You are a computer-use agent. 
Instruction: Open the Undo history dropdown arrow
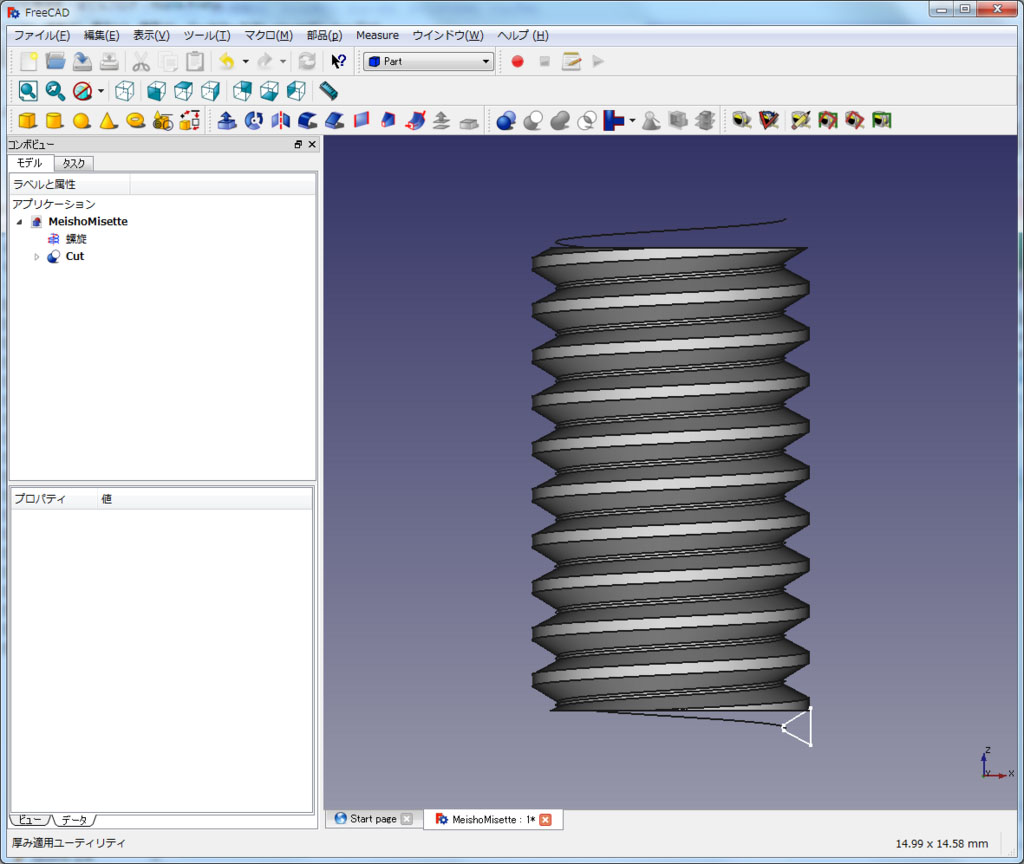pyautogui.click(x=246, y=61)
